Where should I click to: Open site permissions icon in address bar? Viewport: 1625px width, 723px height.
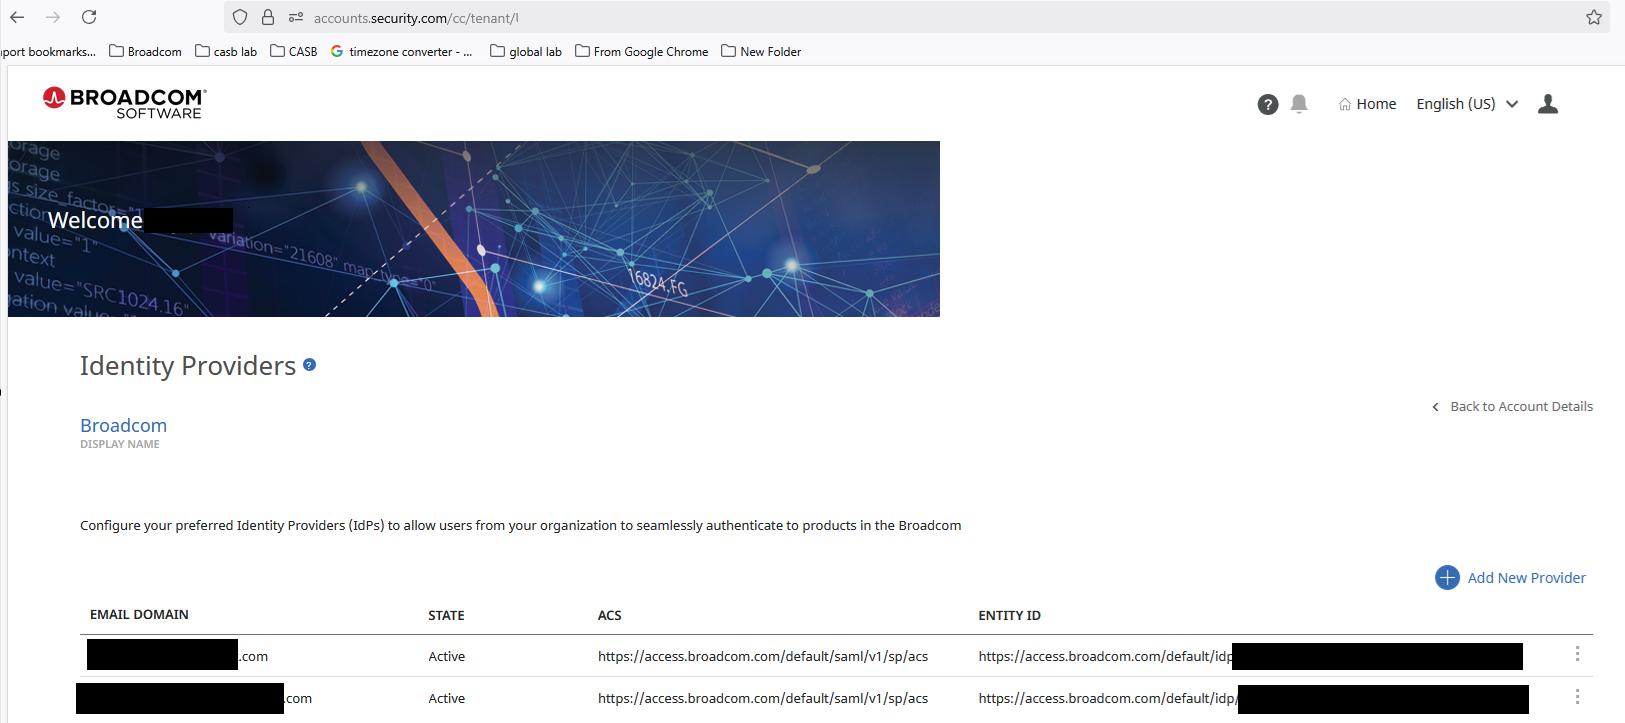click(296, 17)
